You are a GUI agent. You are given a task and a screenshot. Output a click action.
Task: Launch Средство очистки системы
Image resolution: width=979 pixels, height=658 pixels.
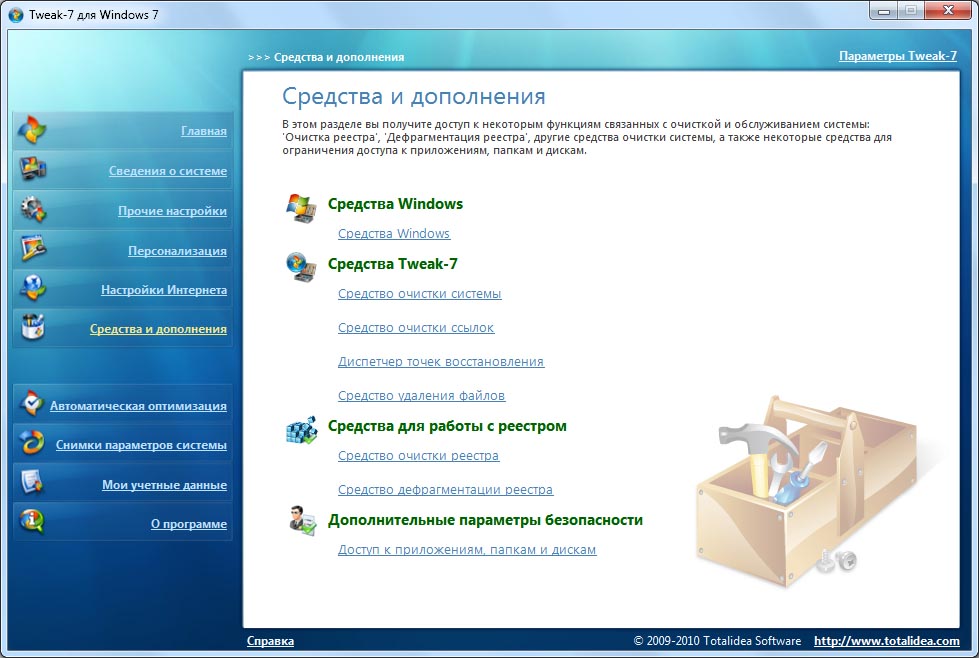click(420, 293)
